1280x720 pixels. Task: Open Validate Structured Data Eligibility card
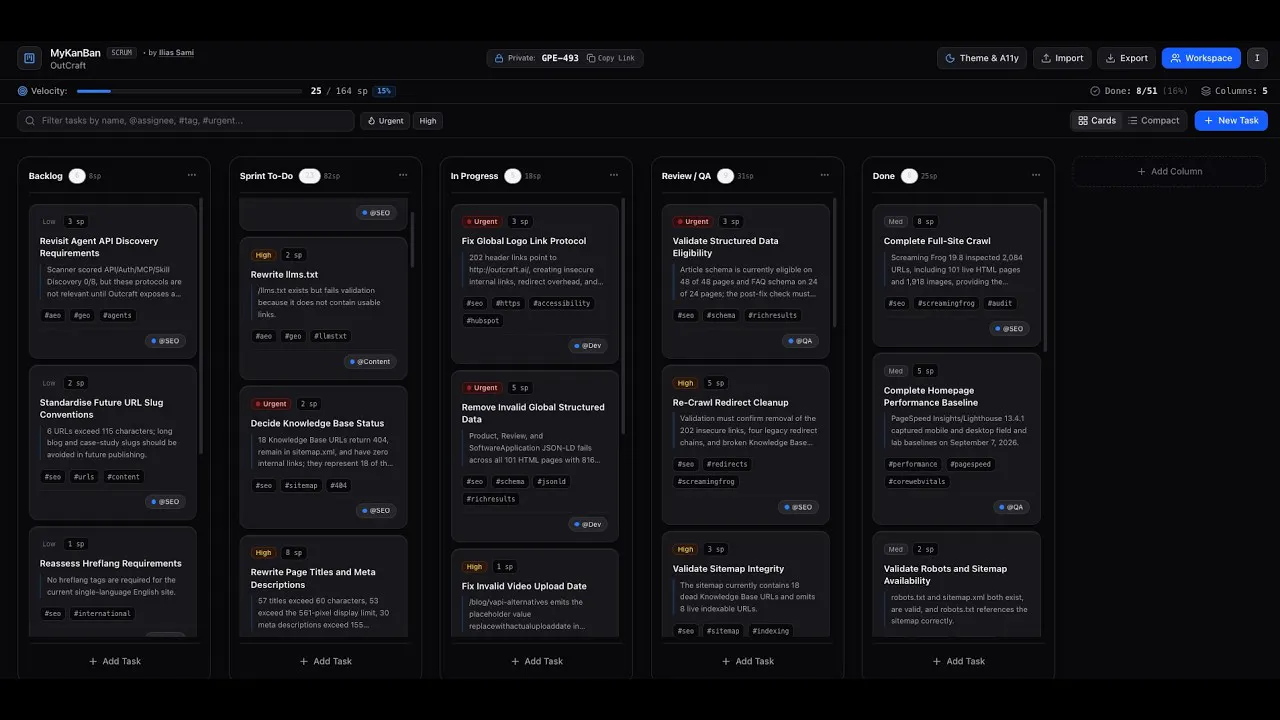pos(746,281)
